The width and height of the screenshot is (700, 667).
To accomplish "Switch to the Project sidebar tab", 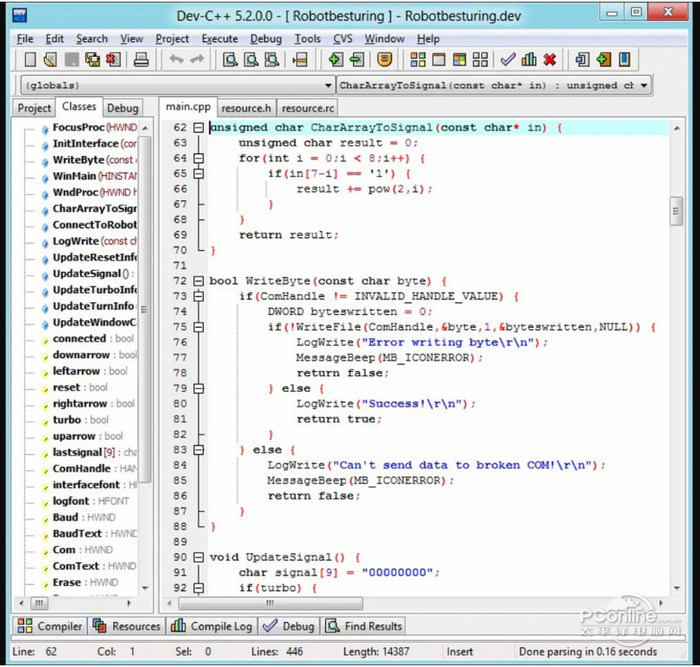I will pyautogui.click(x=35, y=108).
